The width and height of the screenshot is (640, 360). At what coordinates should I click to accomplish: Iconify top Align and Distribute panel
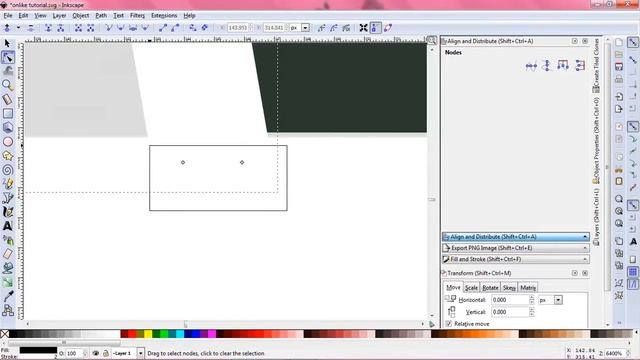pos(575,41)
